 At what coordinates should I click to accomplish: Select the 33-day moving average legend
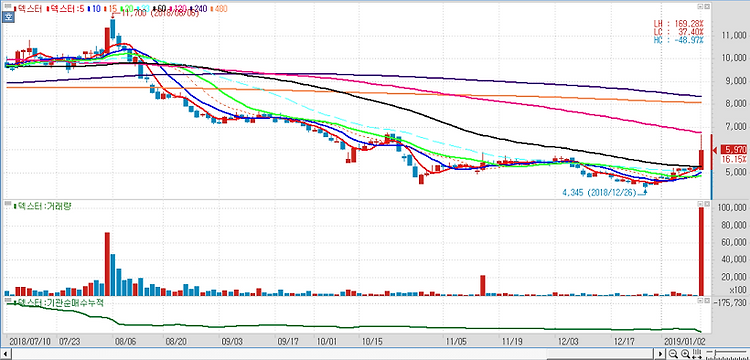pyautogui.click(x=143, y=9)
